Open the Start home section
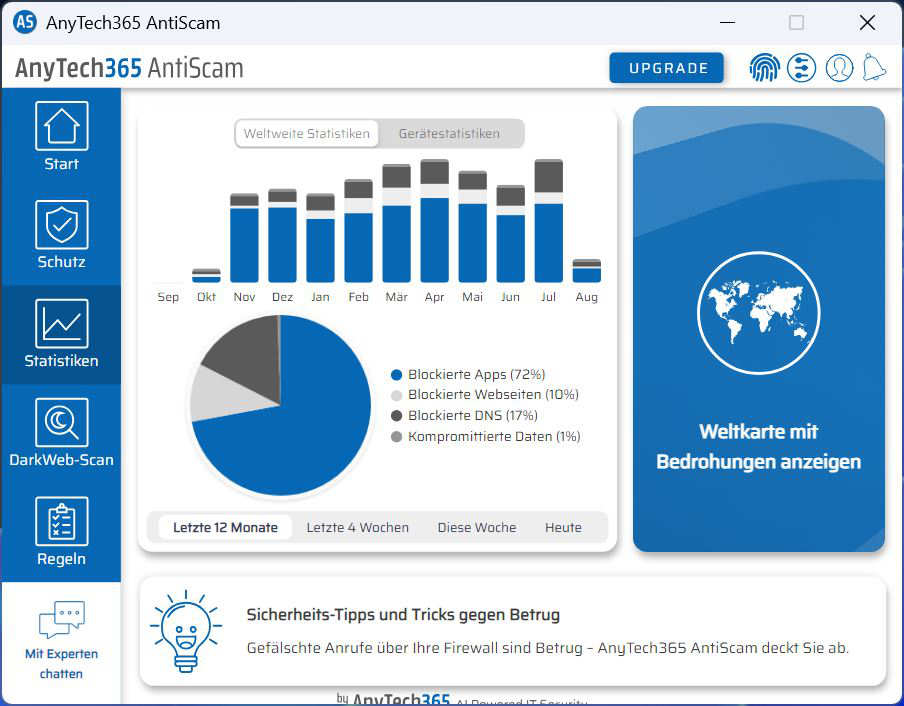Screen dimensions: 904x706 (x=61, y=137)
